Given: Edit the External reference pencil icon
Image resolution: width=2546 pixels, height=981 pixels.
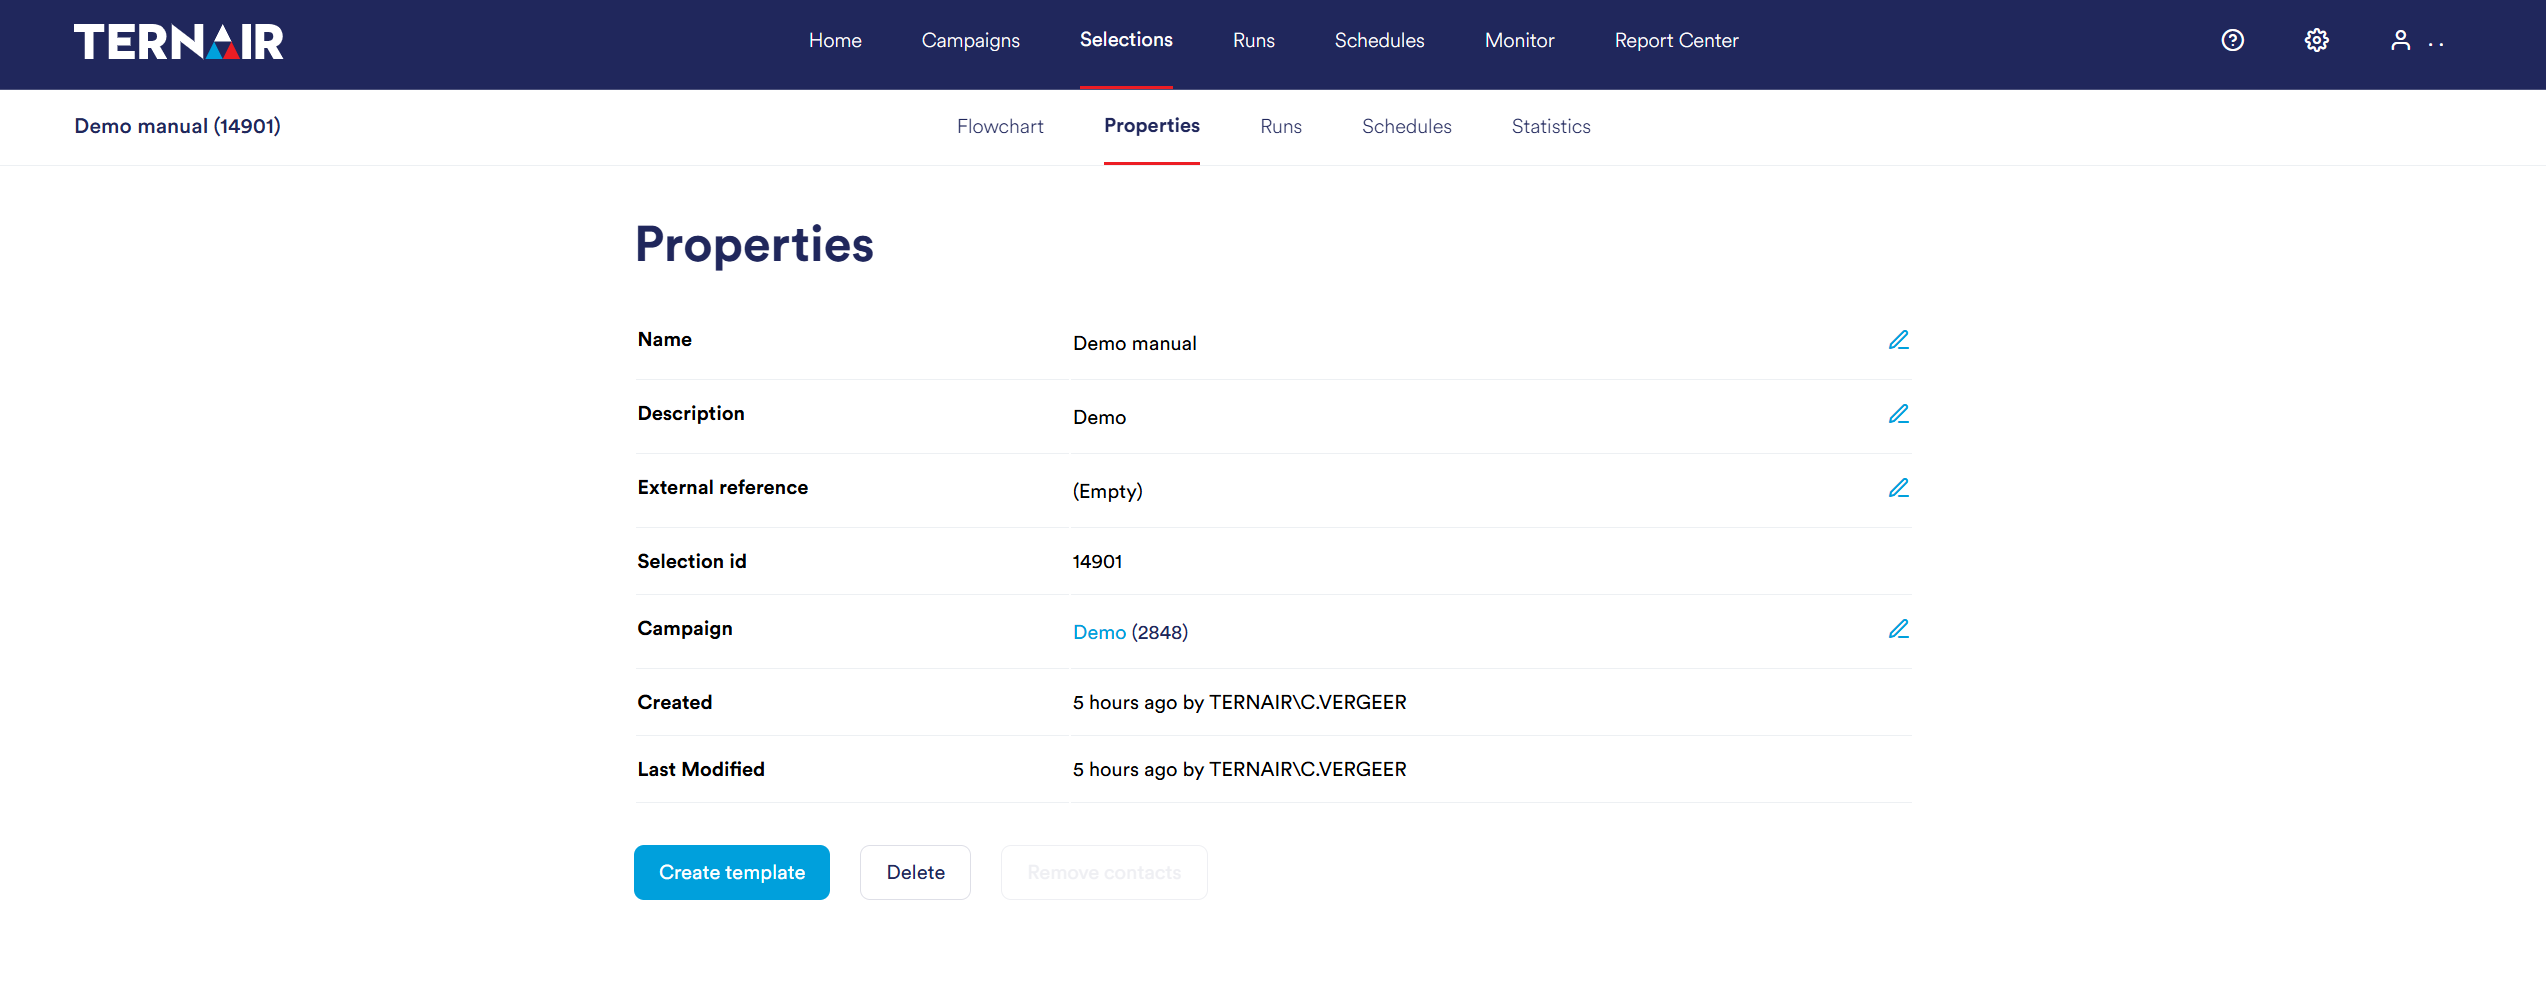Looking at the screenshot, I should [x=1899, y=489].
